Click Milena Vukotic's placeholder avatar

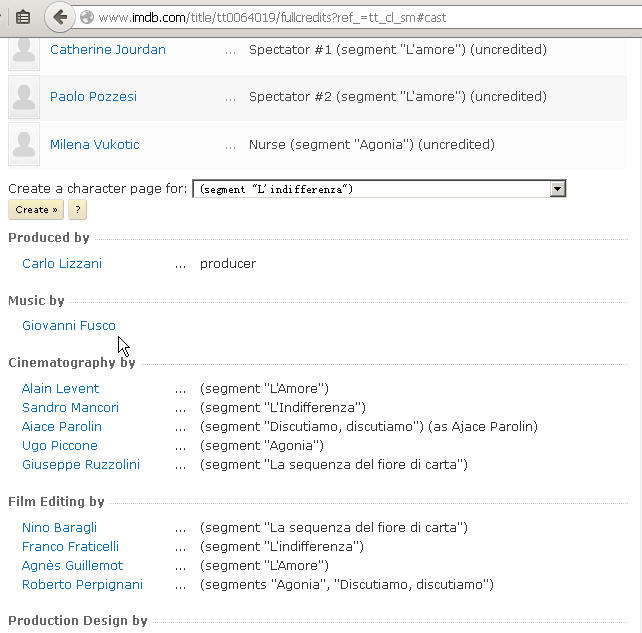24,144
